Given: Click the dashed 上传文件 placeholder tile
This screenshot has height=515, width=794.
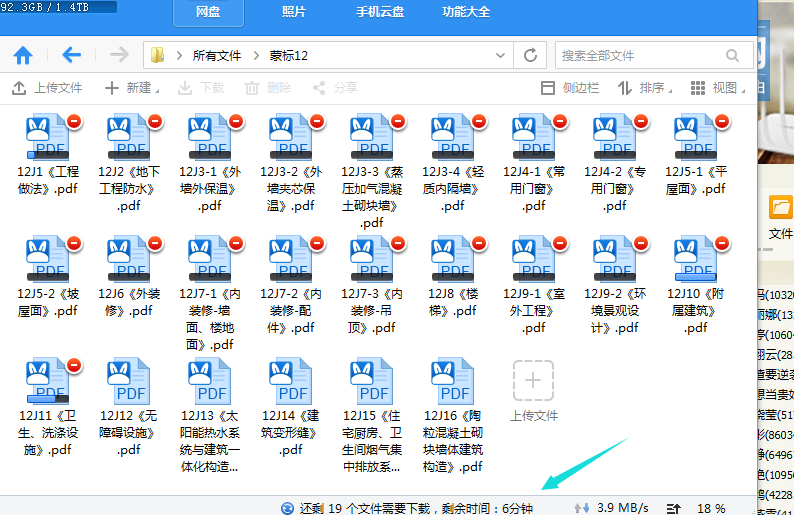Looking at the screenshot, I should [534, 391].
